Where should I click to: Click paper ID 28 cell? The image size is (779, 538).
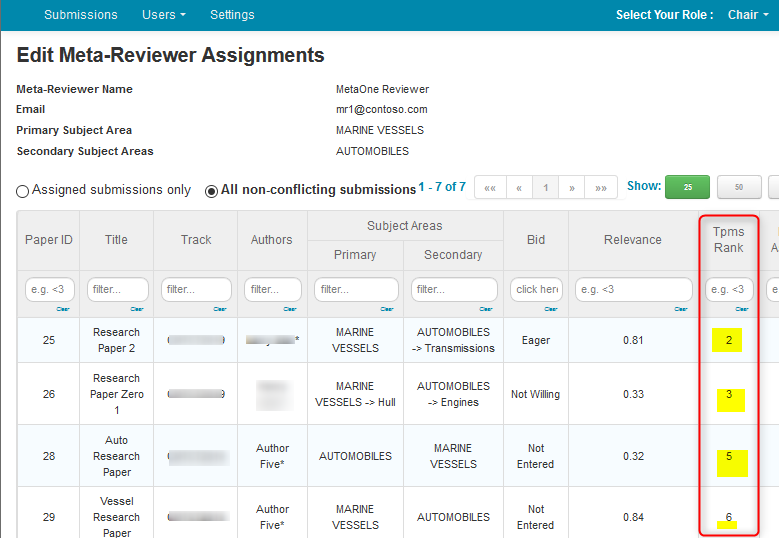[x=49, y=456]
